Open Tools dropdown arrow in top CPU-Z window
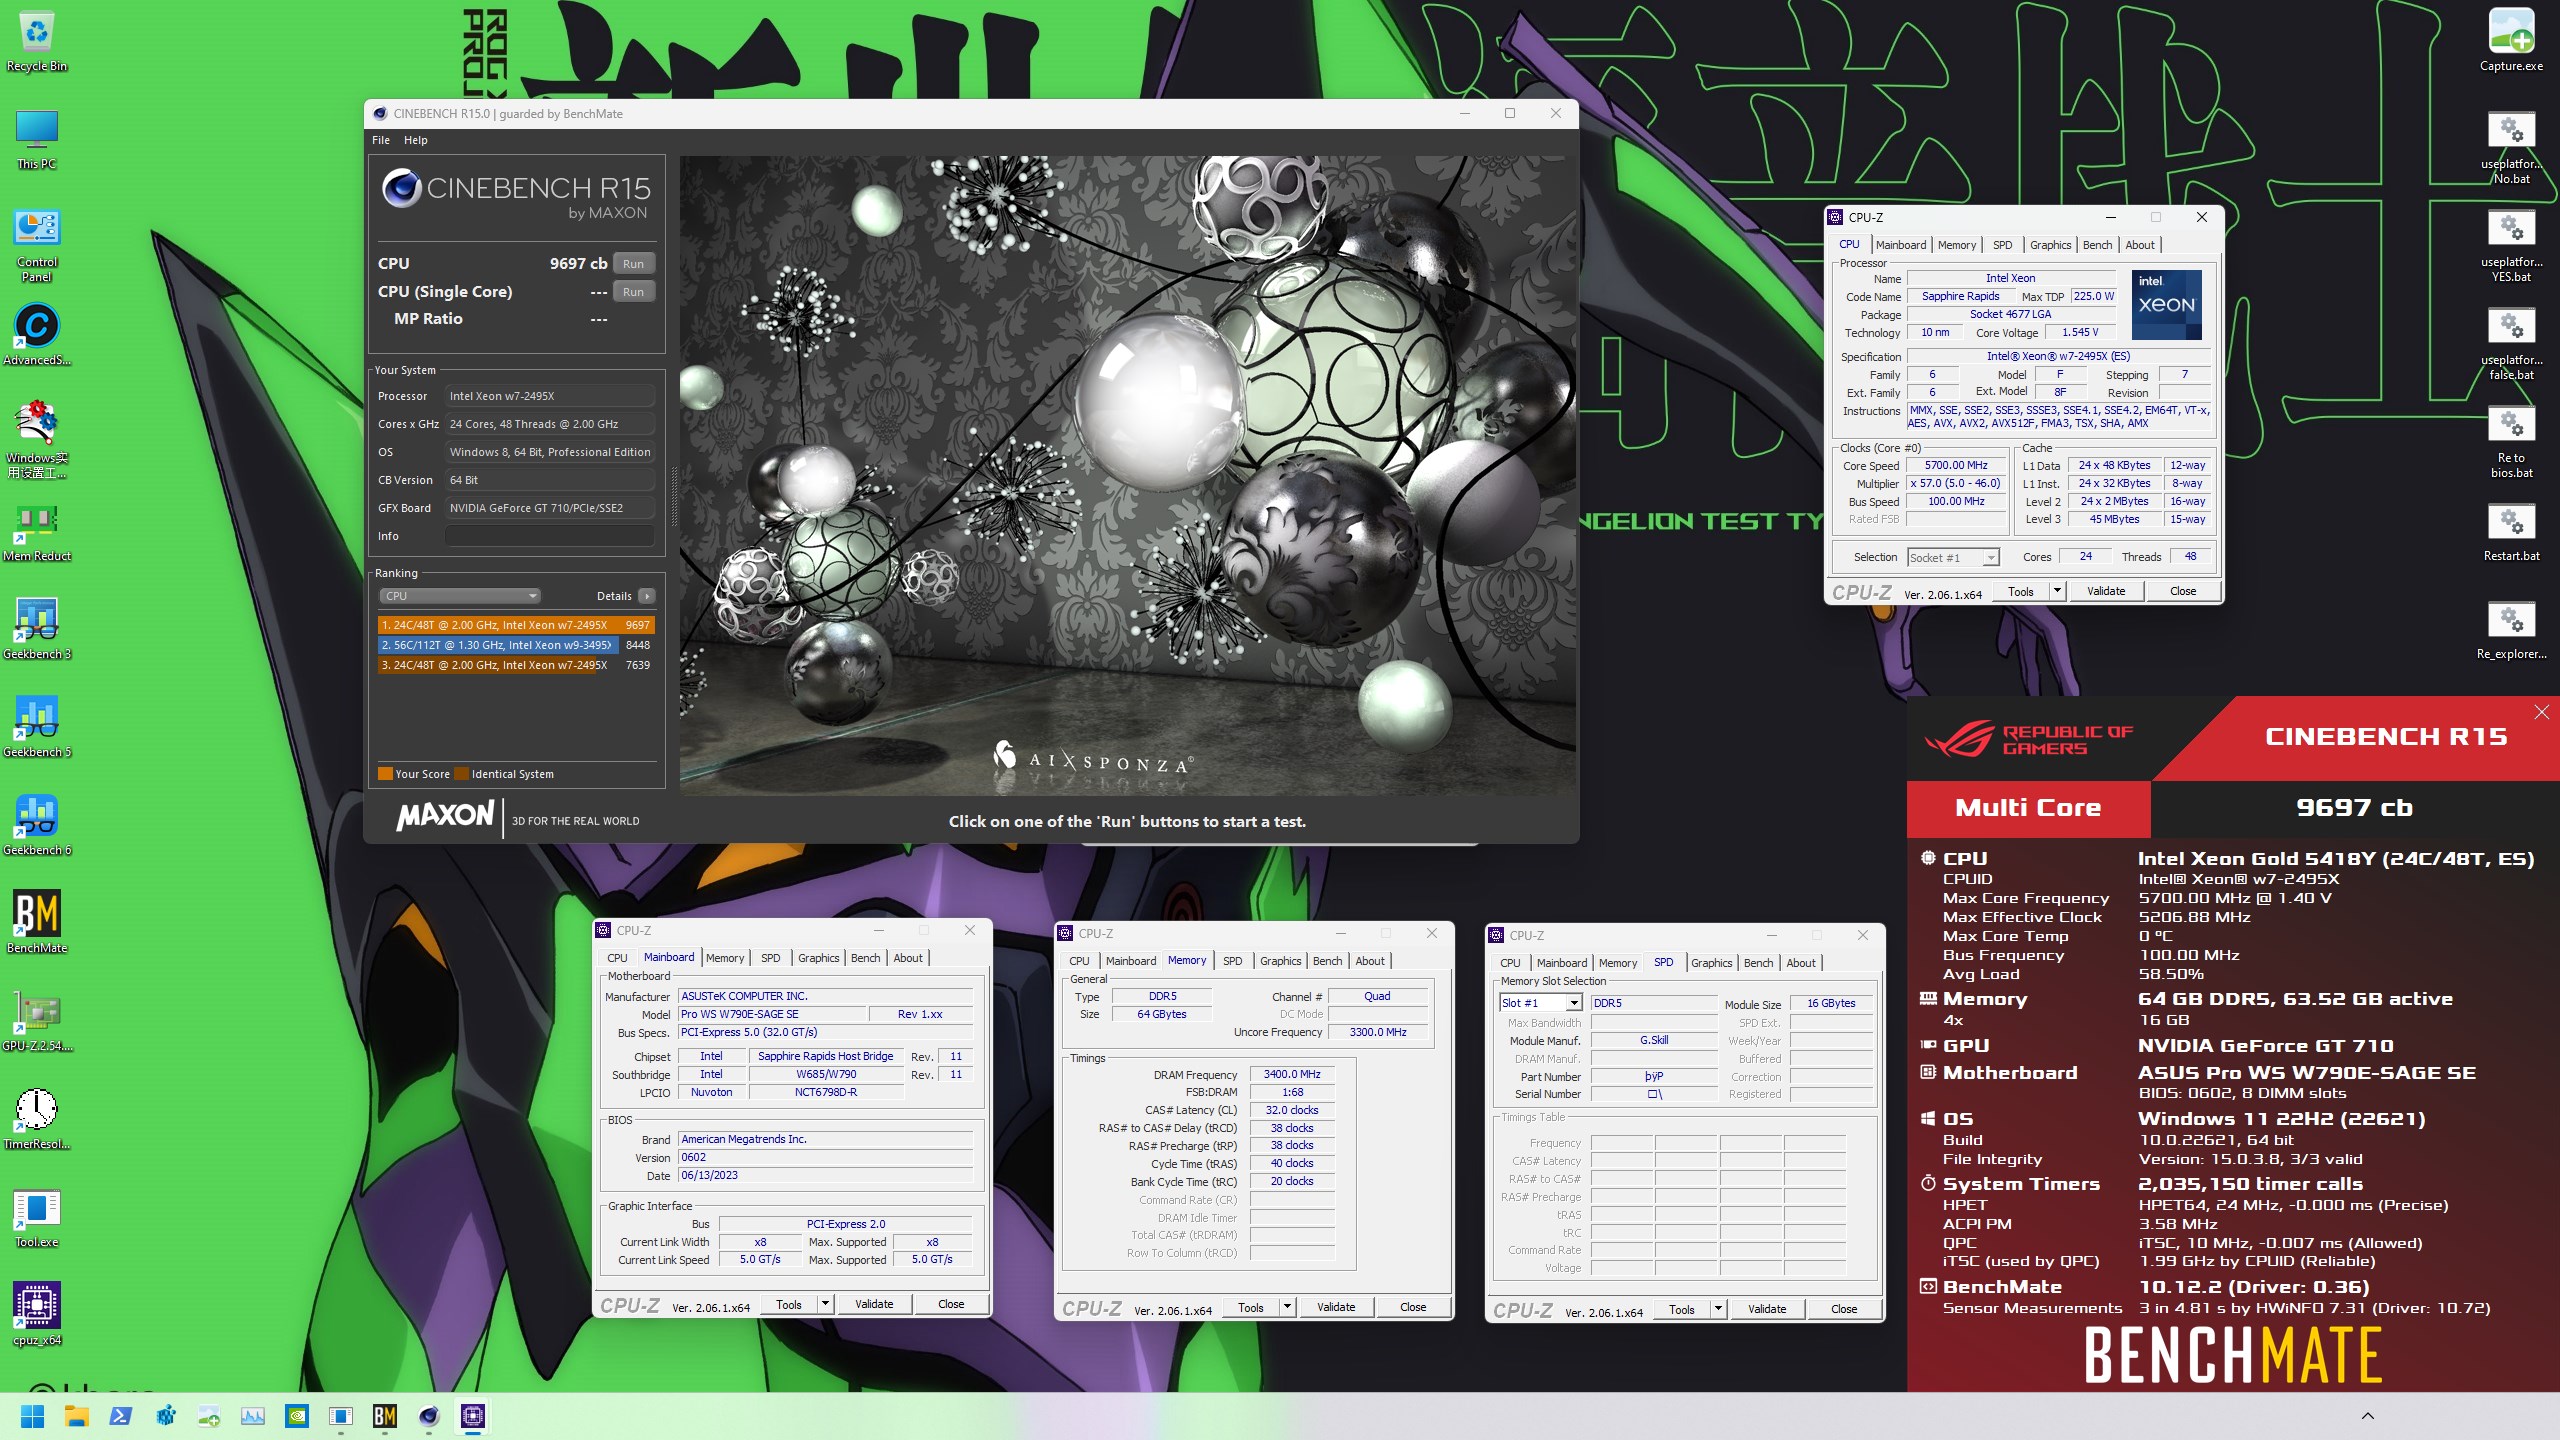 coord(2057,591)
